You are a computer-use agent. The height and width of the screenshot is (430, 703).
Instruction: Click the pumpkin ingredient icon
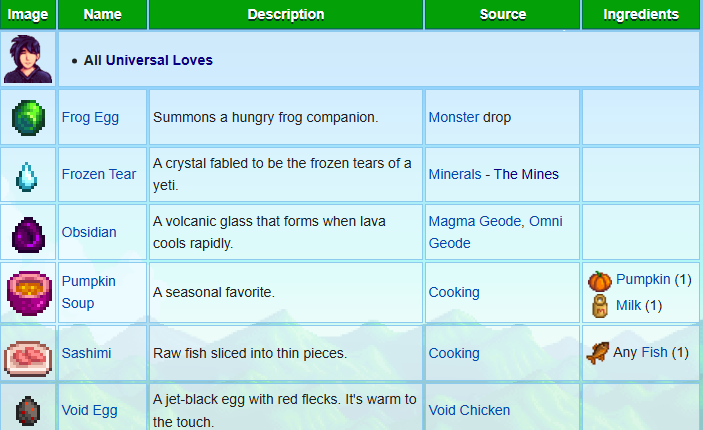599,280
